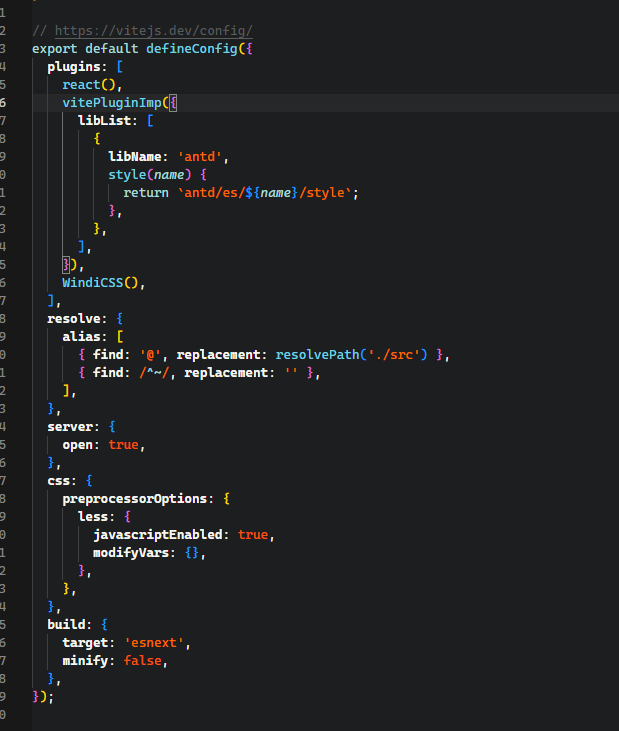Click the 'build' property key

[x=66, y=625]
